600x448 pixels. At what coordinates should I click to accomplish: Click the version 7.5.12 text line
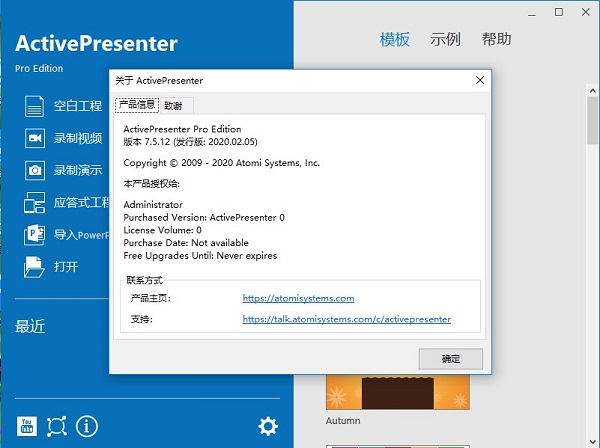point(190,142)
